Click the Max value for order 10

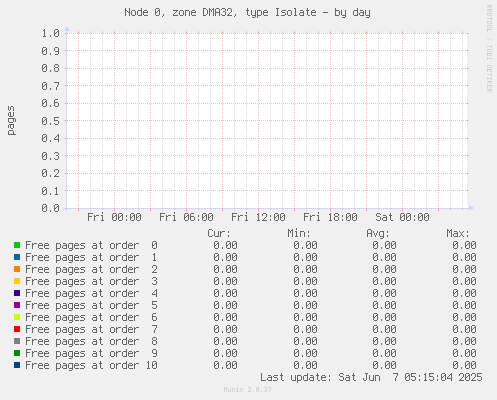pos(464,366)
